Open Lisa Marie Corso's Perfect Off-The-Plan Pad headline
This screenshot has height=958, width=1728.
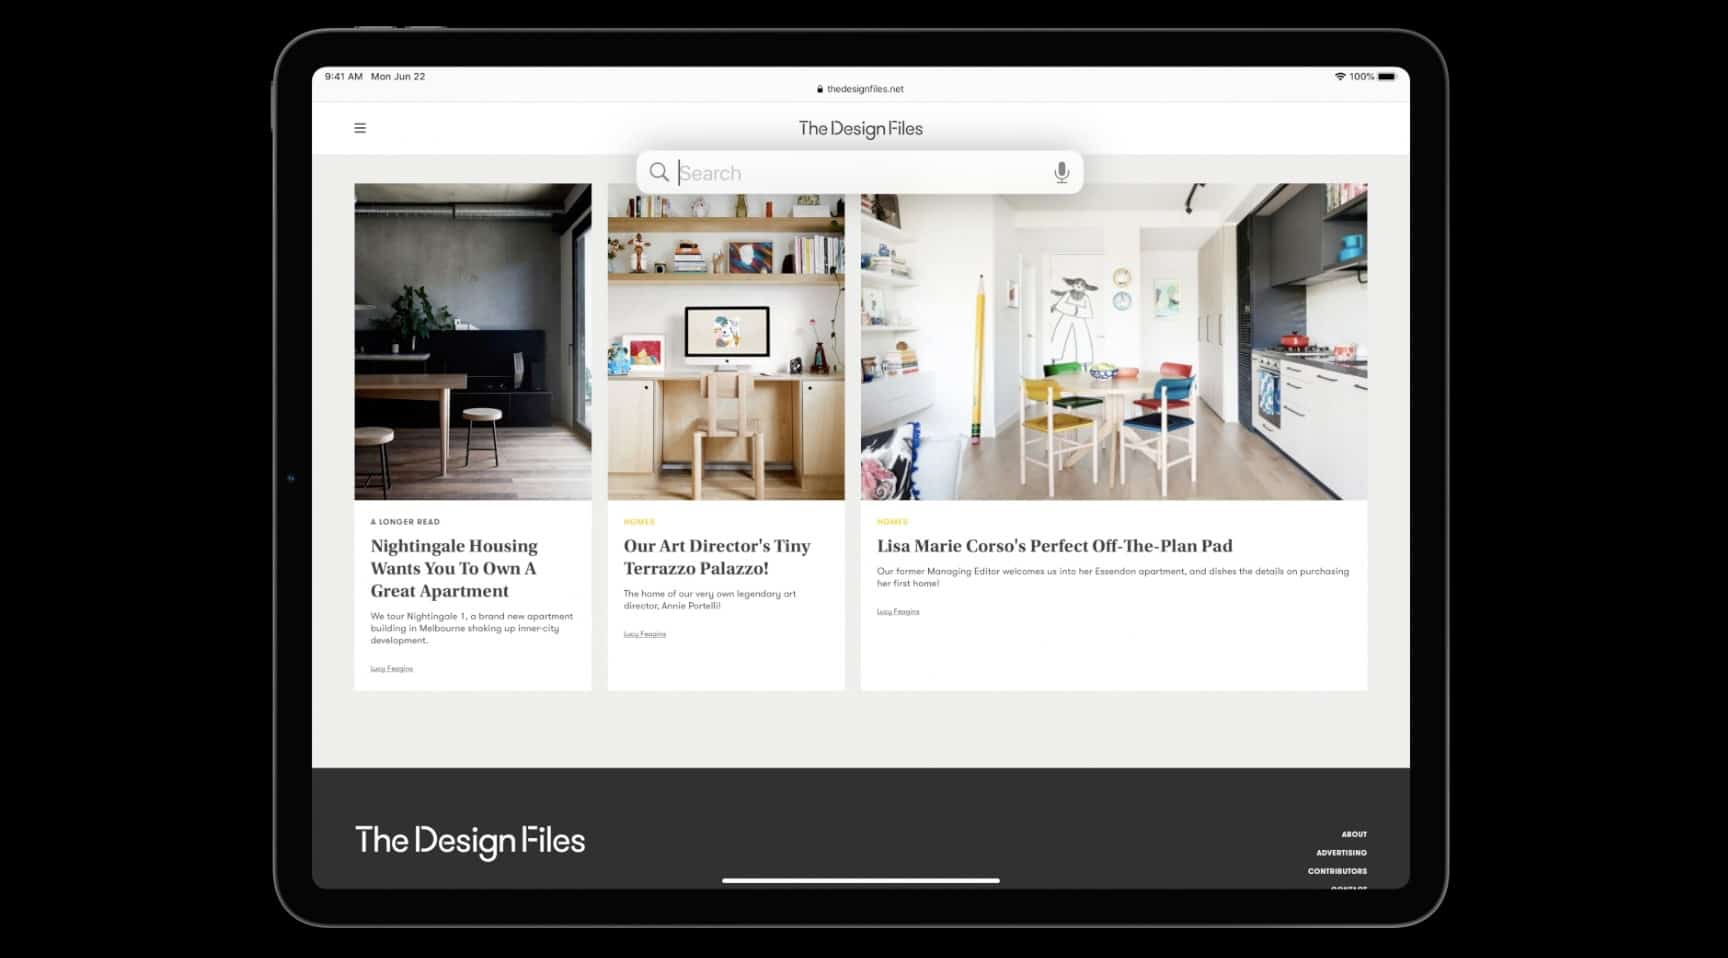click(x=1054, y=546)
